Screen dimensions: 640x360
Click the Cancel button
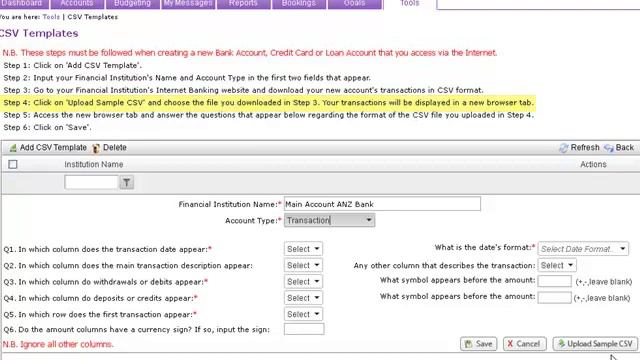tap(524, 344)
